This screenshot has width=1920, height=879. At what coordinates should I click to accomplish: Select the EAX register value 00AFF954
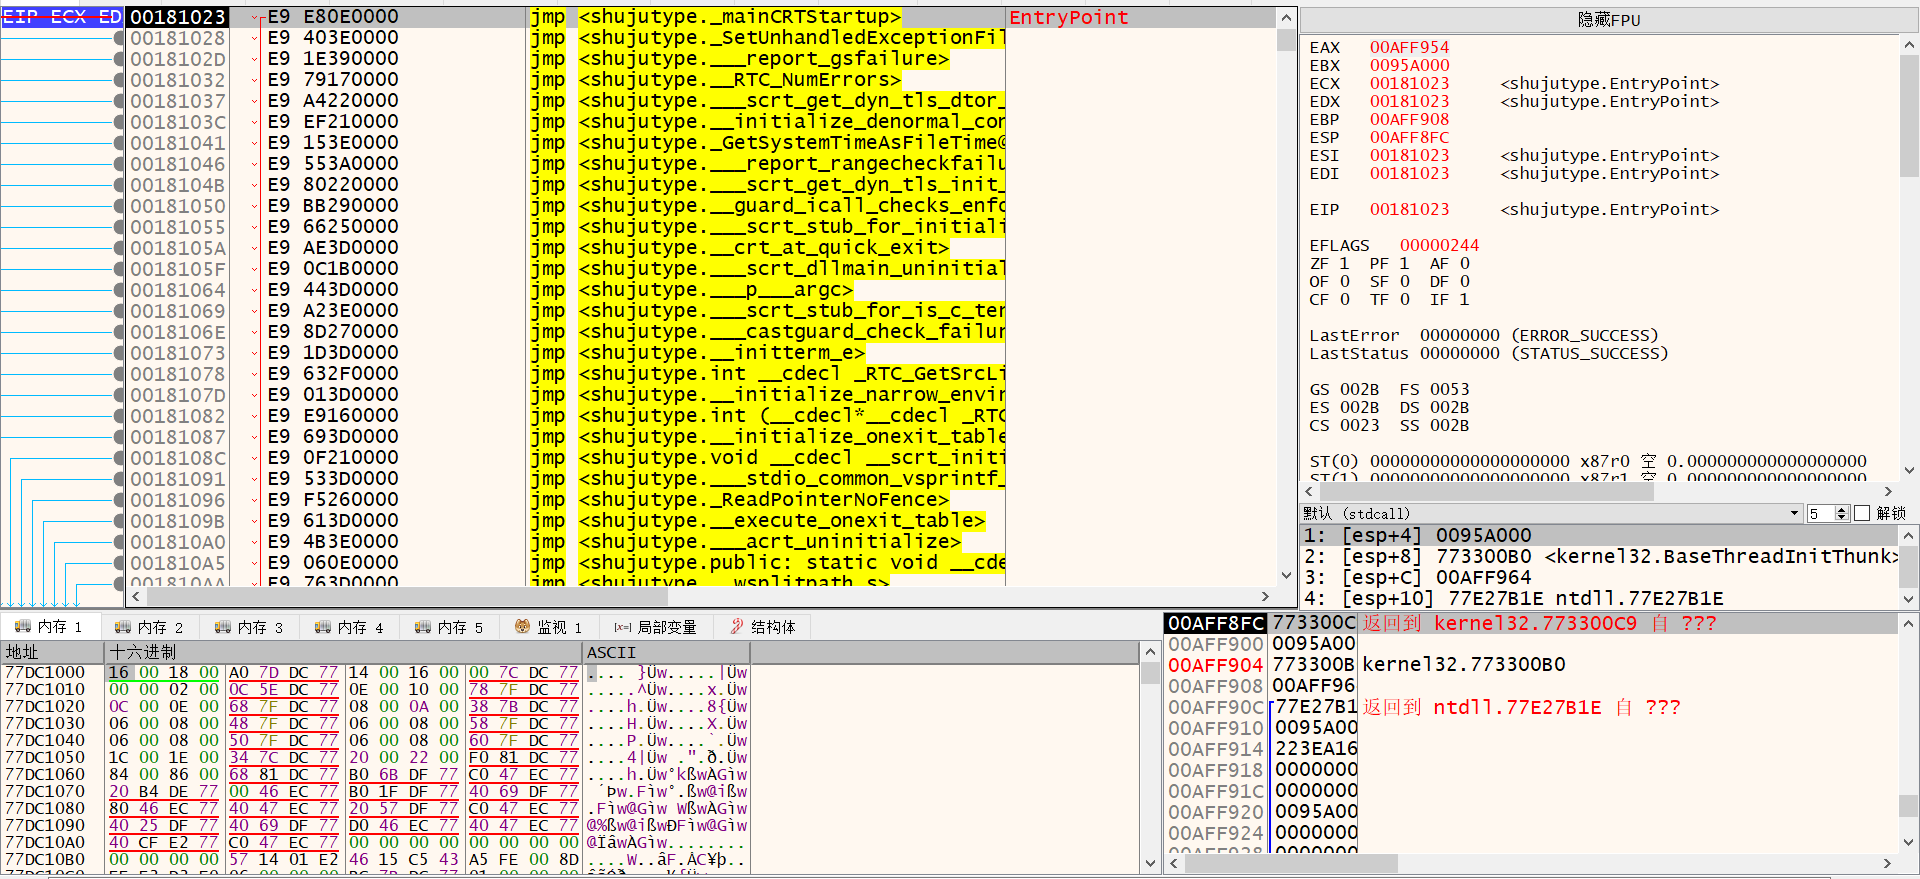pos(1409,47)
